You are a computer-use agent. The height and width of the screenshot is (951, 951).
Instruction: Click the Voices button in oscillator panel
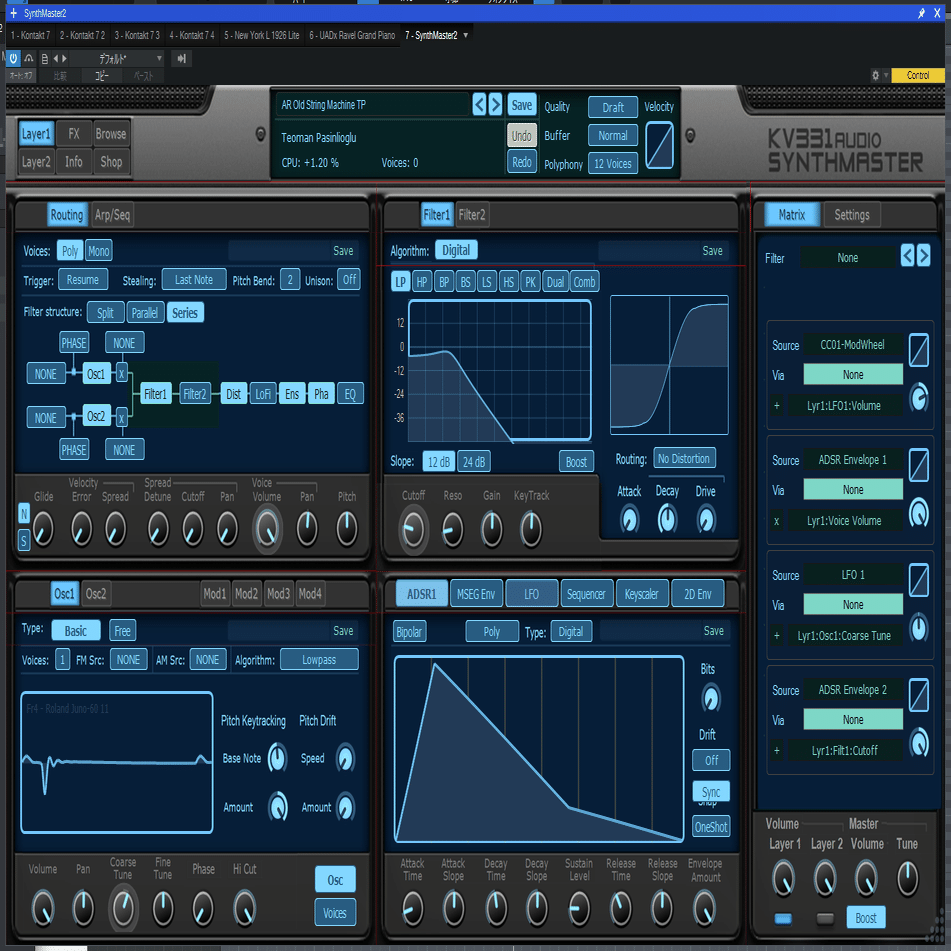[335, 913]
